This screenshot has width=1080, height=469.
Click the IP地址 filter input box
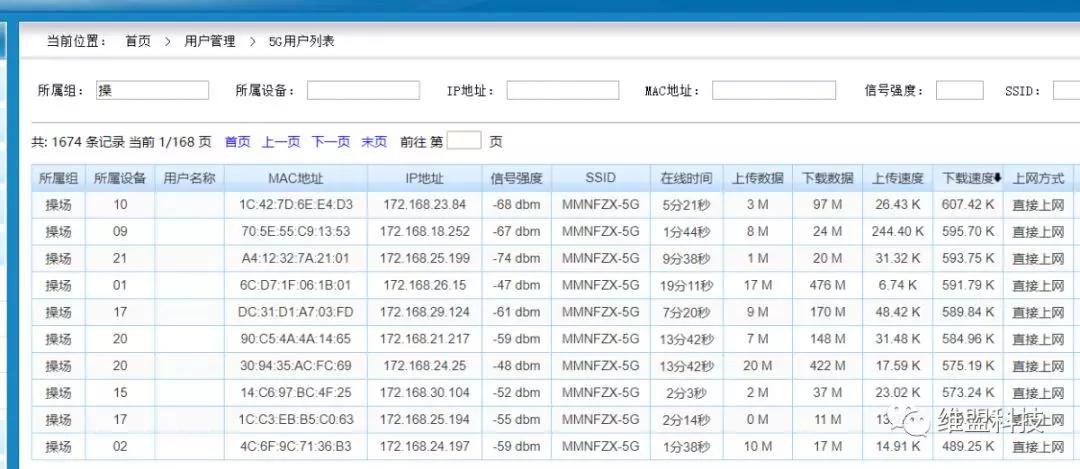click(x=563, y=90)
